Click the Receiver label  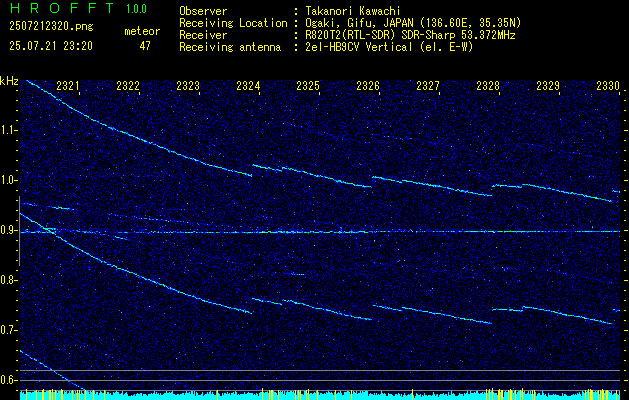tap(203, 35)
